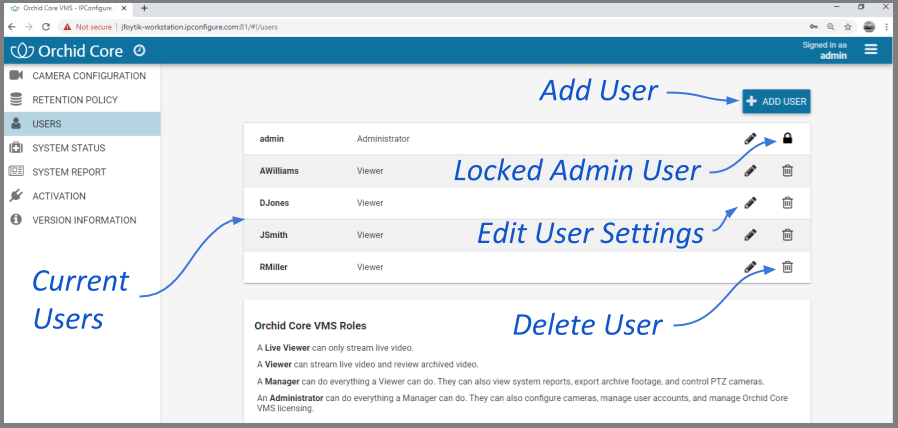
Task: Edit DJones user settings
Action: pos(750,203)
